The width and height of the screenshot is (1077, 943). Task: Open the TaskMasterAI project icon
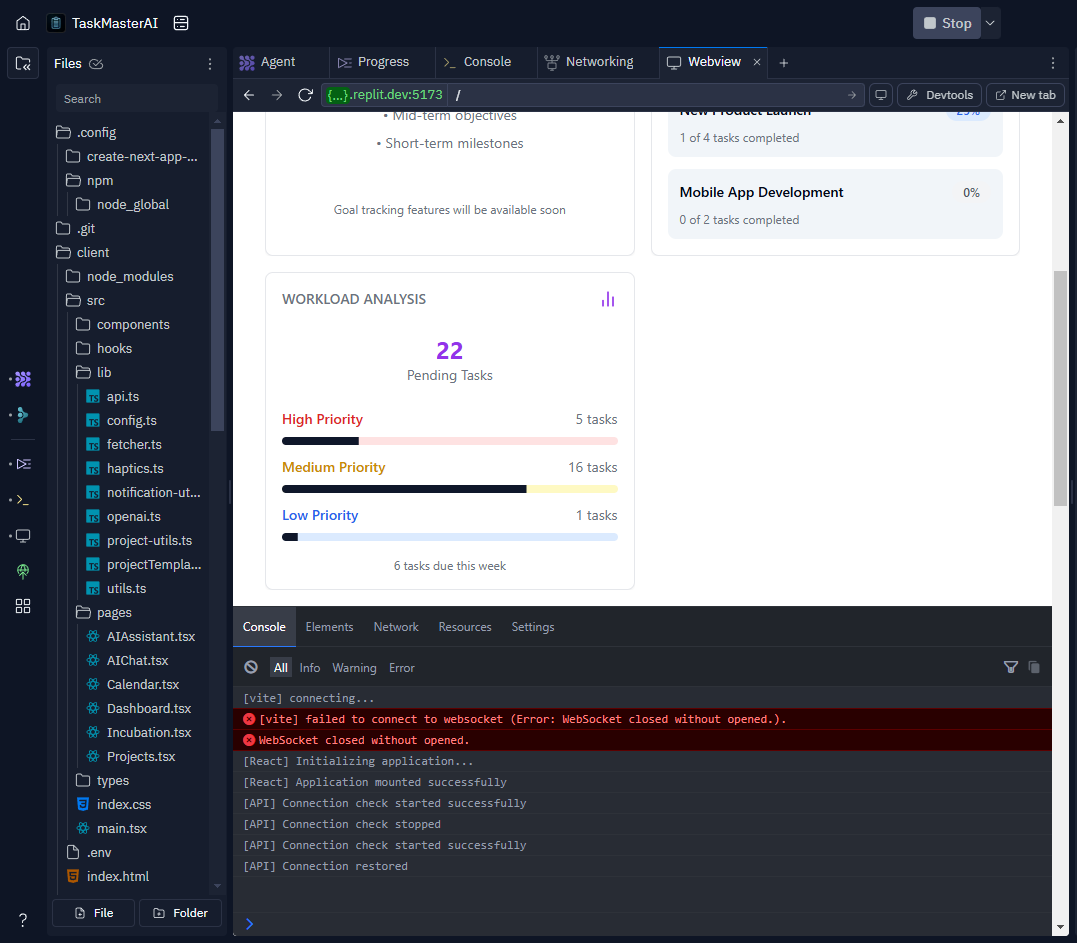pos(56,23)
